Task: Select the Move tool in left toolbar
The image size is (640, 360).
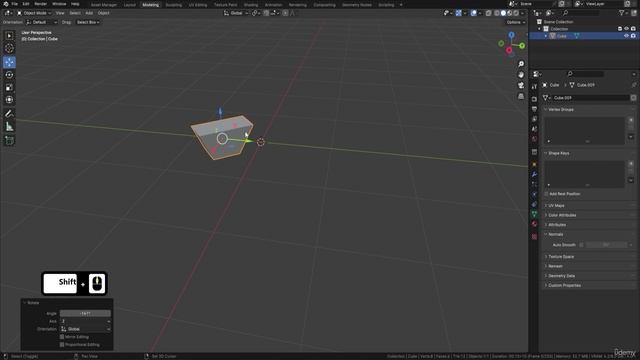Action: pos(9,62)
